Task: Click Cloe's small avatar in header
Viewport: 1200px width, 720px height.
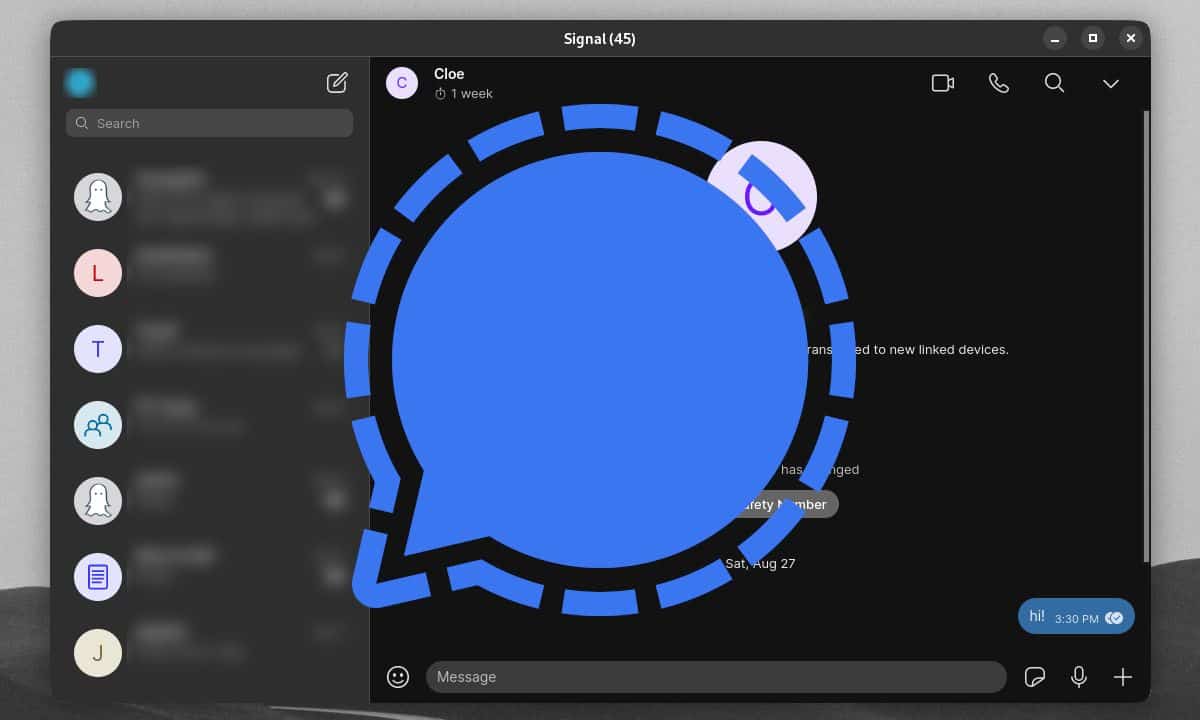Action: tap(402, 83)
